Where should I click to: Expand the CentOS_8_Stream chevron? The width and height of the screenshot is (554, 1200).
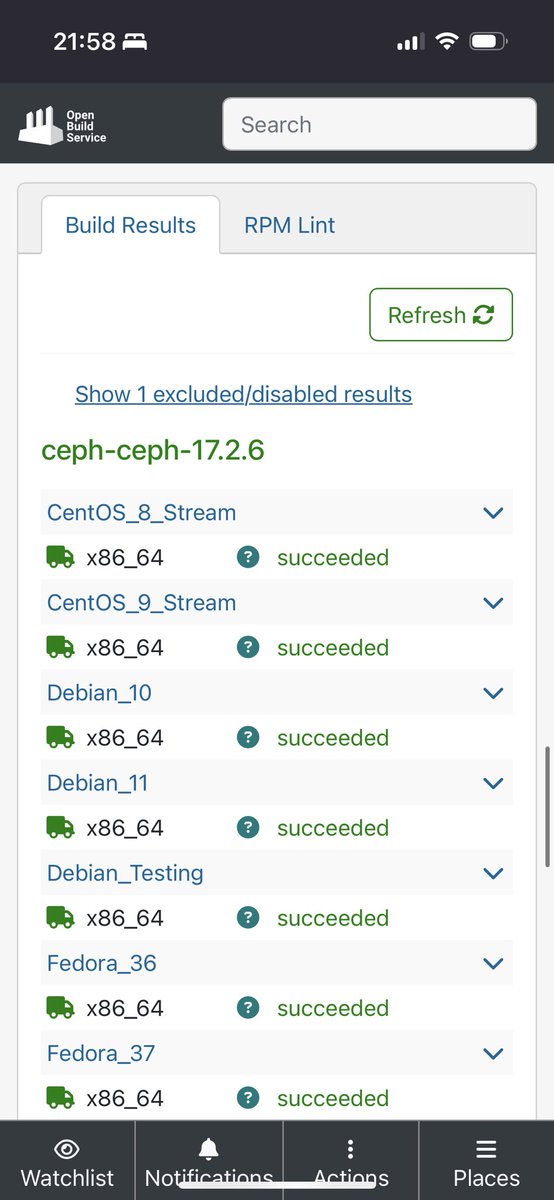(493, 513)
